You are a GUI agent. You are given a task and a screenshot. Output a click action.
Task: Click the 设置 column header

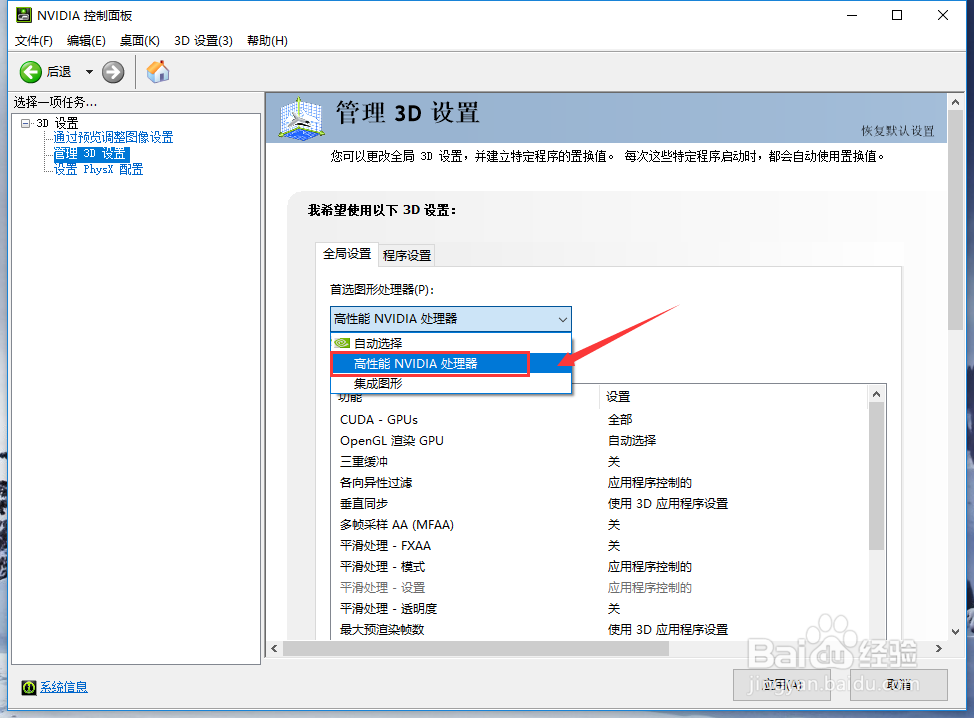tap(733, 396)
